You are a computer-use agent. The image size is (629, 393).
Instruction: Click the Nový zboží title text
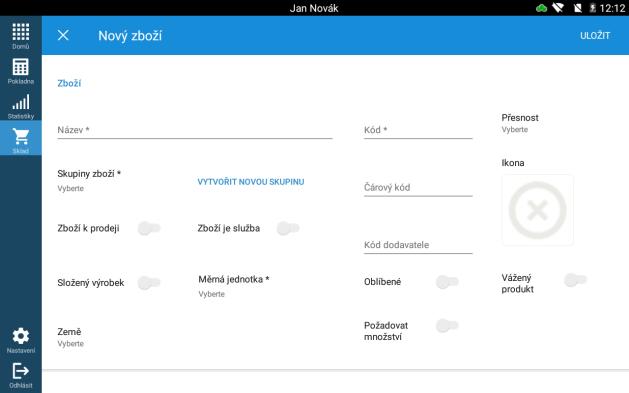(130, 36)
